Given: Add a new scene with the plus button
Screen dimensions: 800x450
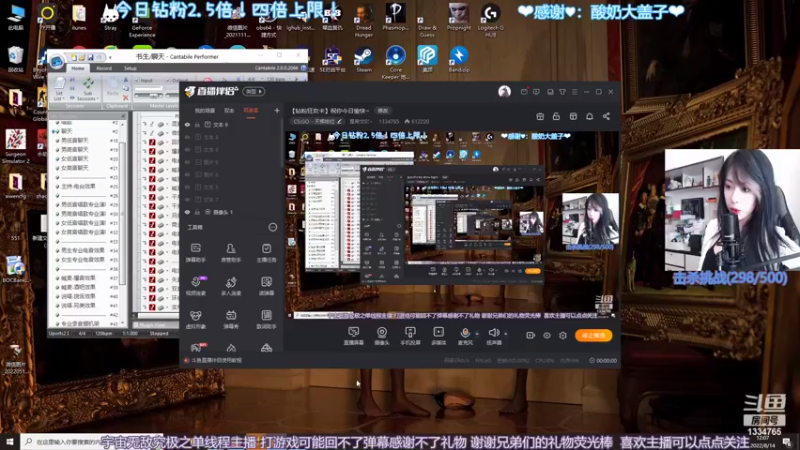Looking at the screenshot, I should point(277,110).
